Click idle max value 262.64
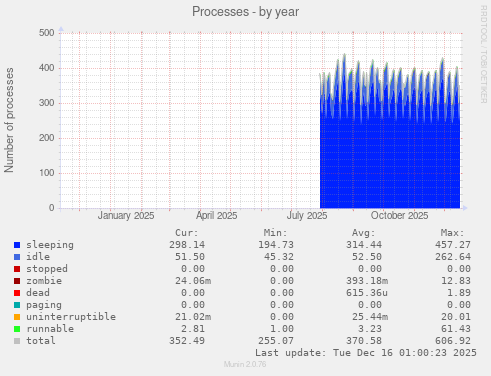 pyautogui.click(x=453, y=257)
